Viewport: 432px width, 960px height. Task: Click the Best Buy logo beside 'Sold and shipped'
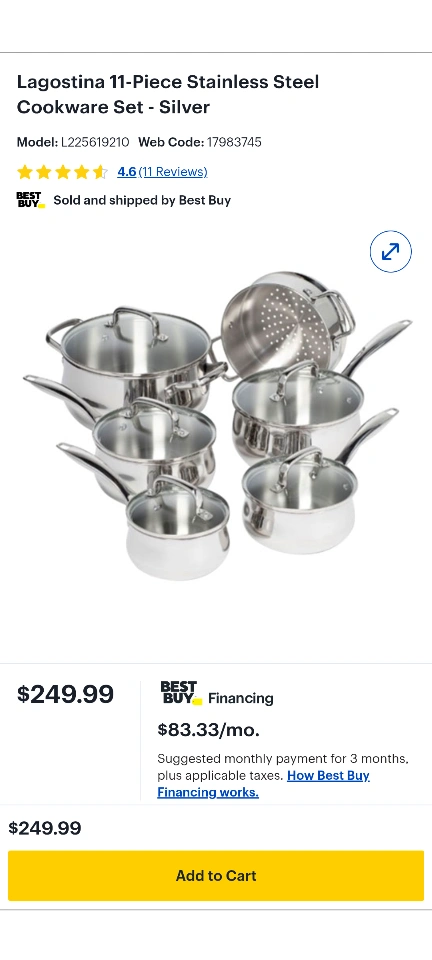pos(31,200)
